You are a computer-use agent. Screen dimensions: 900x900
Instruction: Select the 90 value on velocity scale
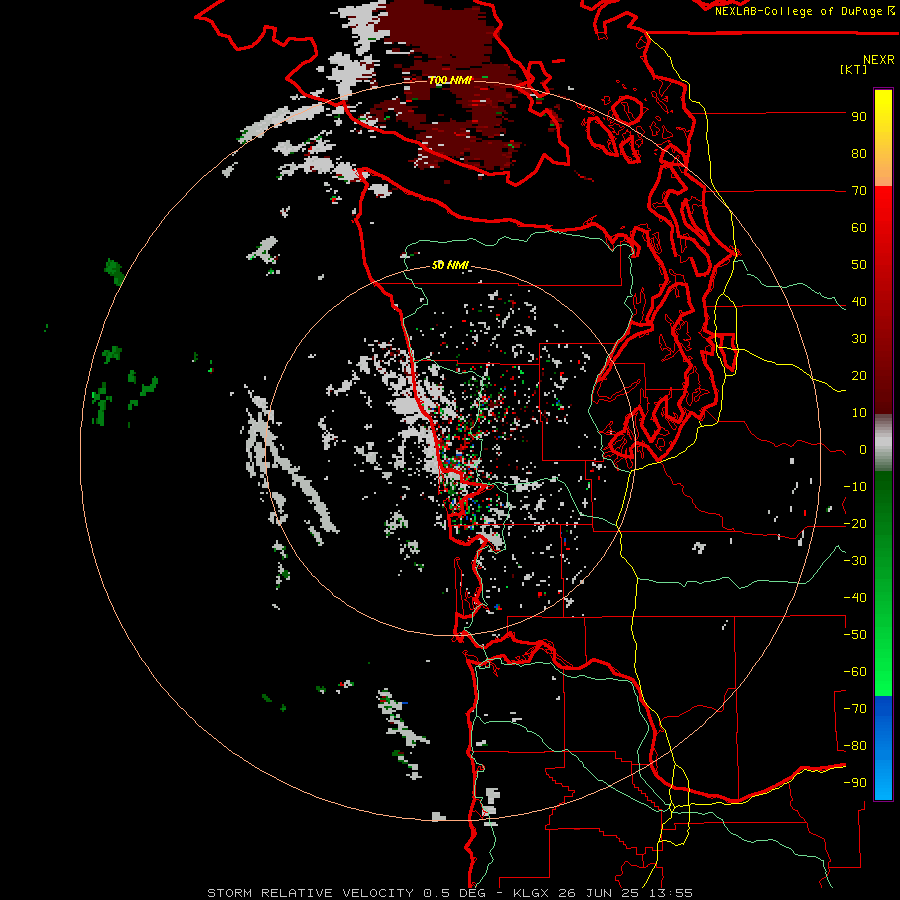click(859, 117)
